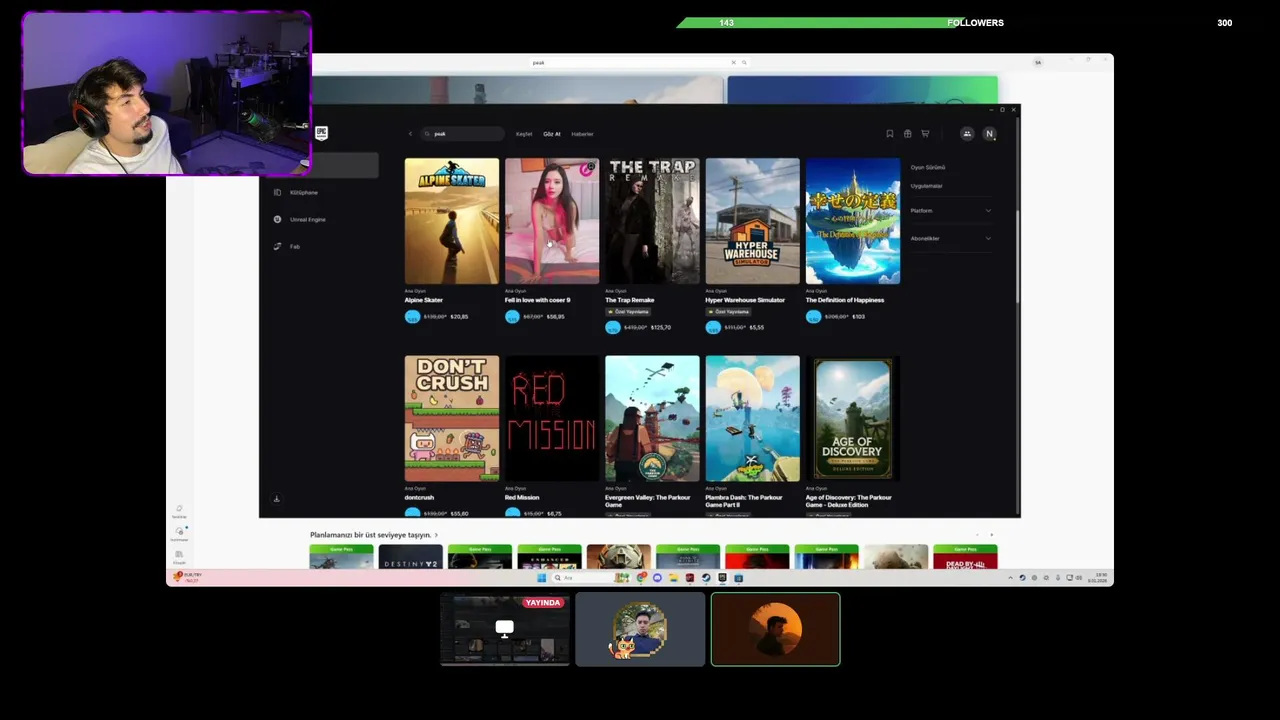
Task: Select the YAYINDA screen share tile
Action: (x=505, y=629)
